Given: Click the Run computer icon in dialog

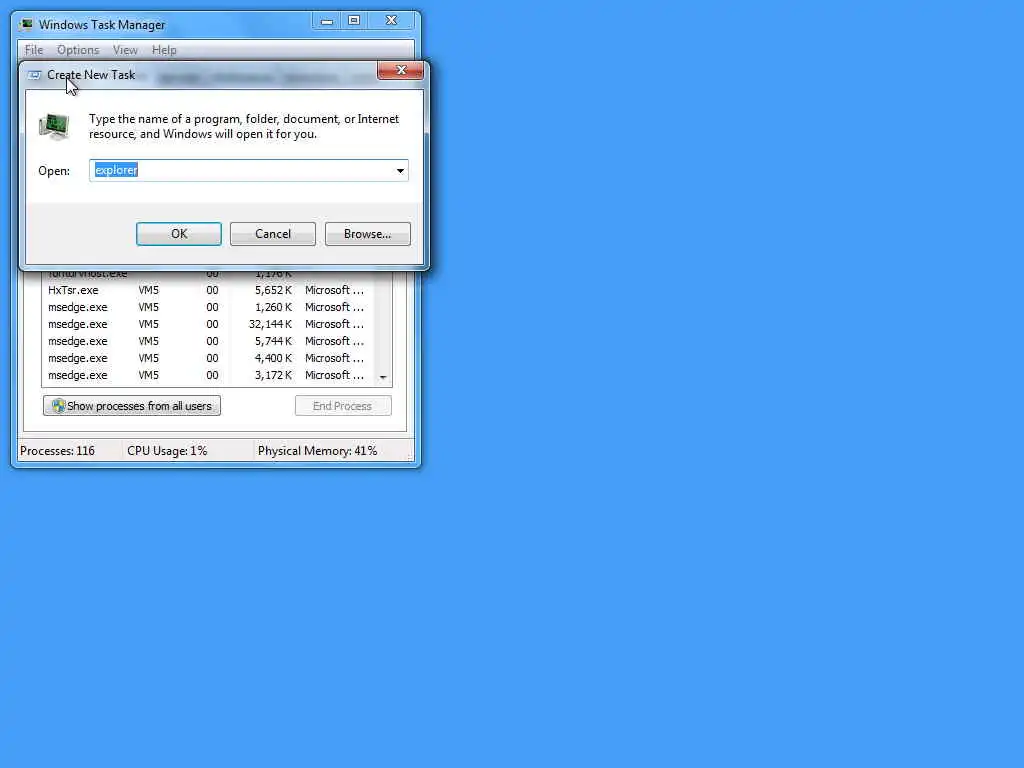Looking at the screenshot, I should pos(54,126).
